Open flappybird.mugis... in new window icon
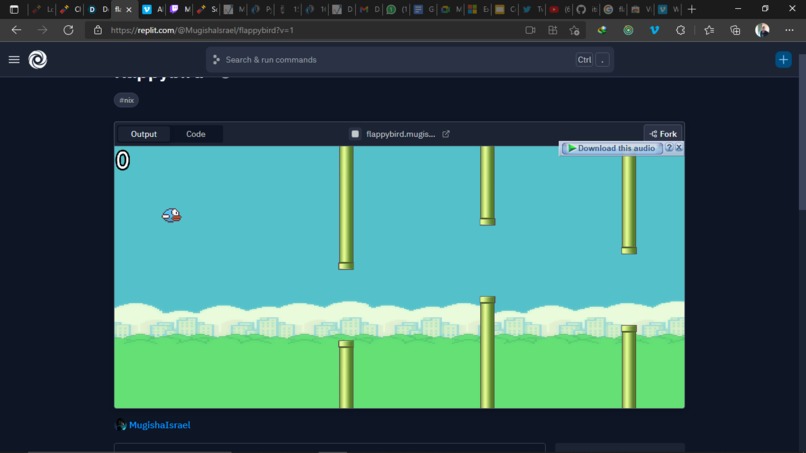806x453 pixels. pyautogui.click(x=446, y=134)
